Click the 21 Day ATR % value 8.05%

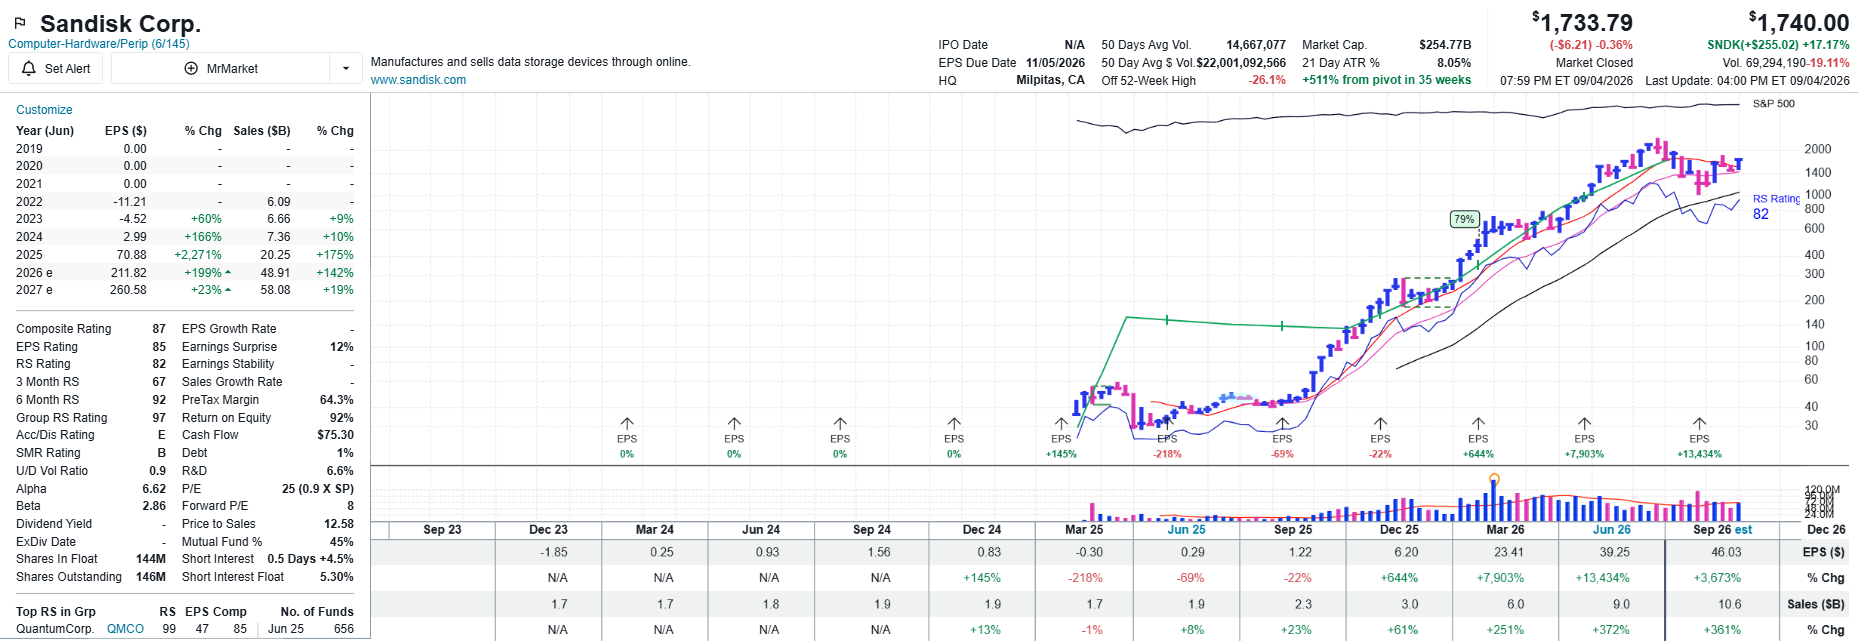point(1454,63)
